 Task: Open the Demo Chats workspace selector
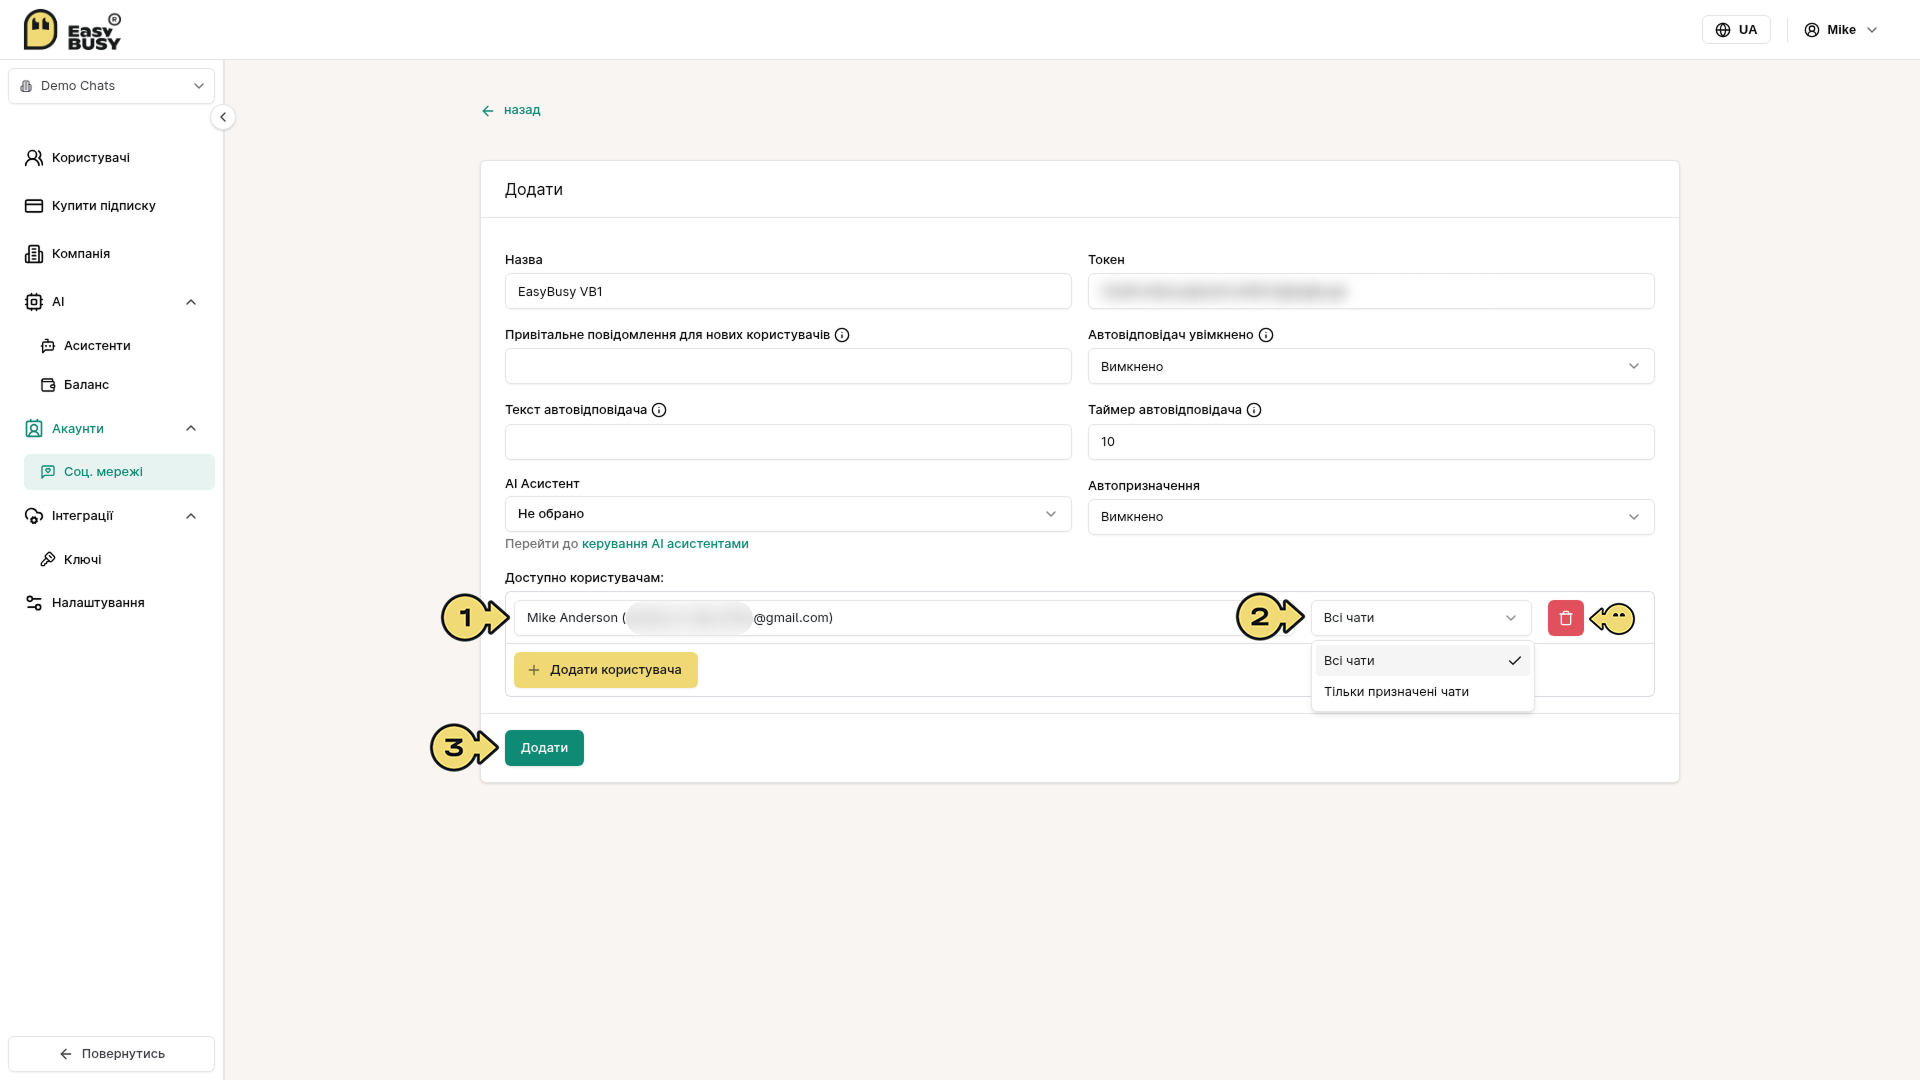[111, 86]
